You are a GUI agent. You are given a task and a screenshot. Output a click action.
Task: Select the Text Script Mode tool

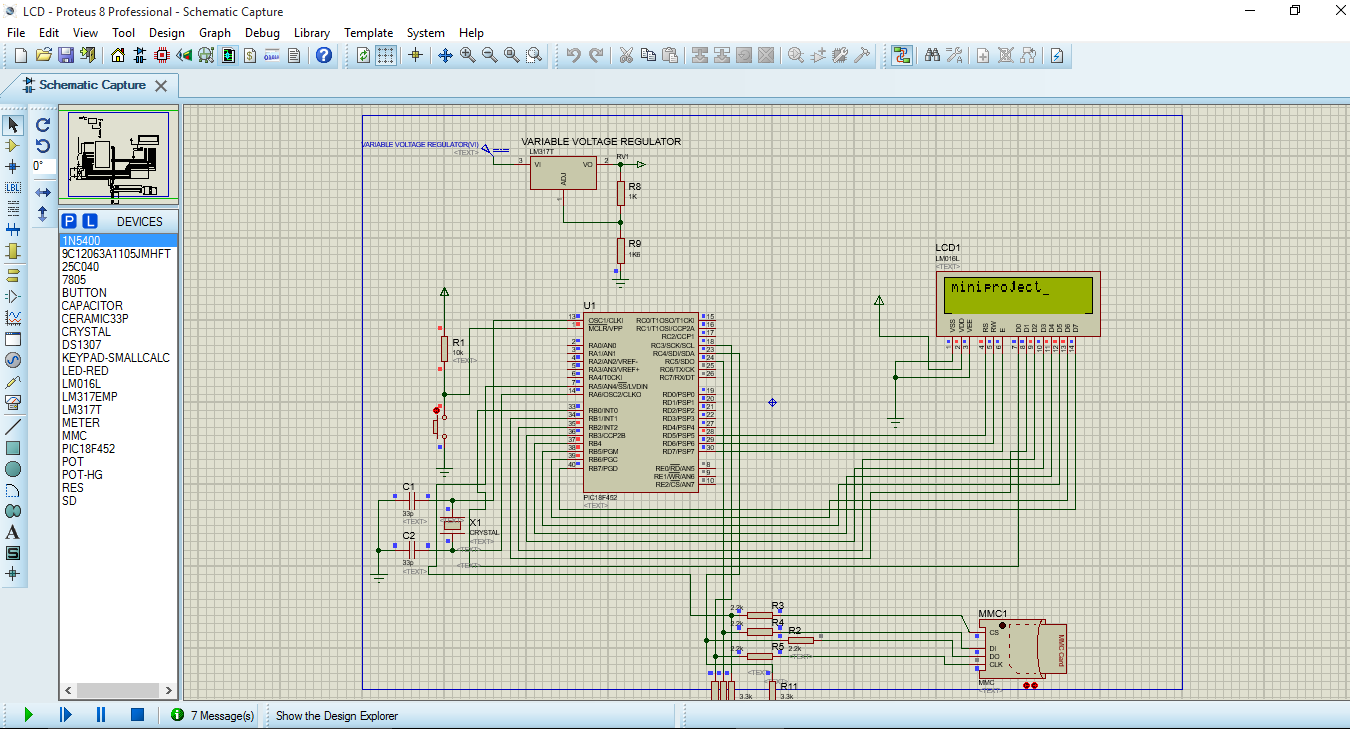13,208
